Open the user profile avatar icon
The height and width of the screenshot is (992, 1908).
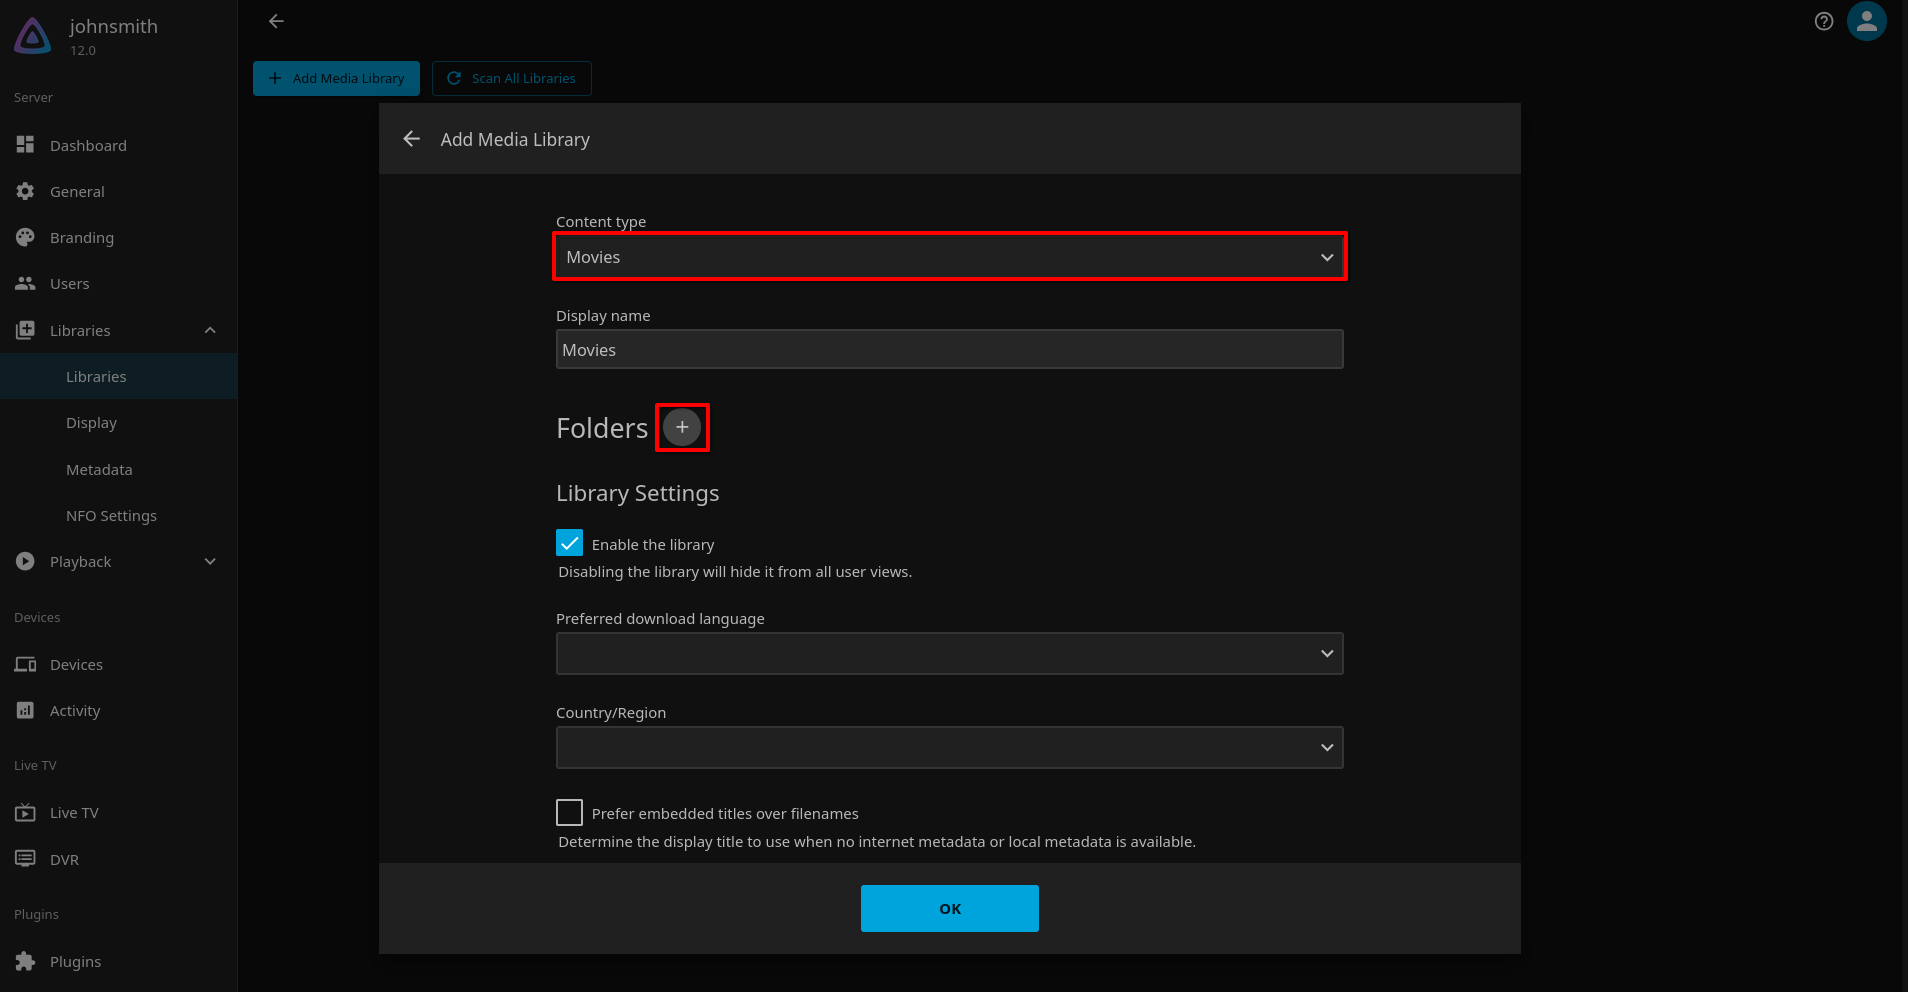pyautogui.click(x=1866, y=21)
